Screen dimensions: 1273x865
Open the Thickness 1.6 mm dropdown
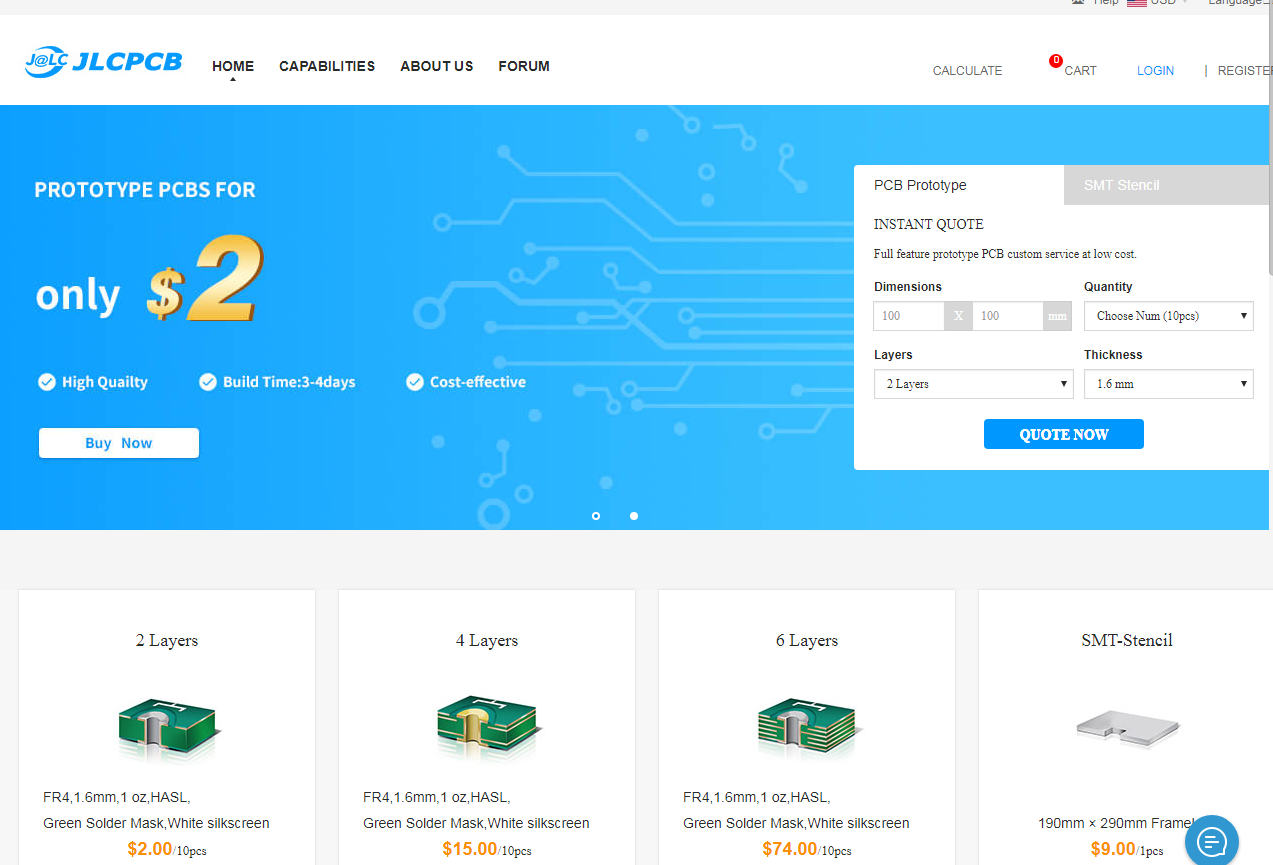tap(1168, 384)
